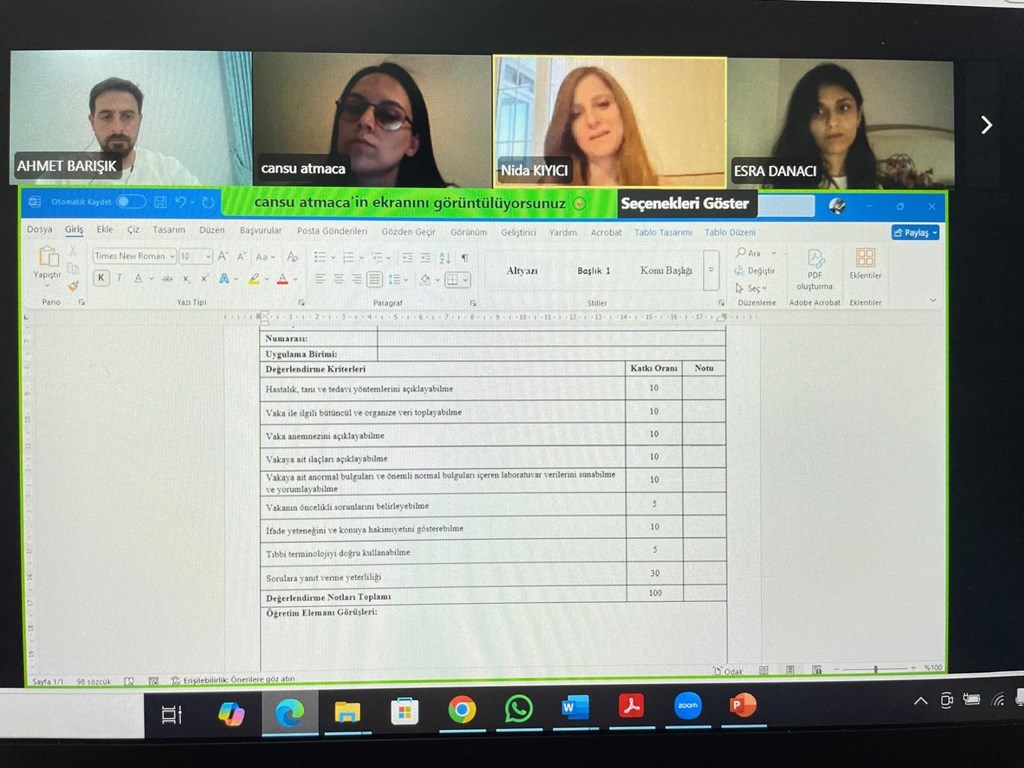Click the Zoom icon in taskbar
The width and height of the screenshot is (1024, 768).
(x=687, y=706)
